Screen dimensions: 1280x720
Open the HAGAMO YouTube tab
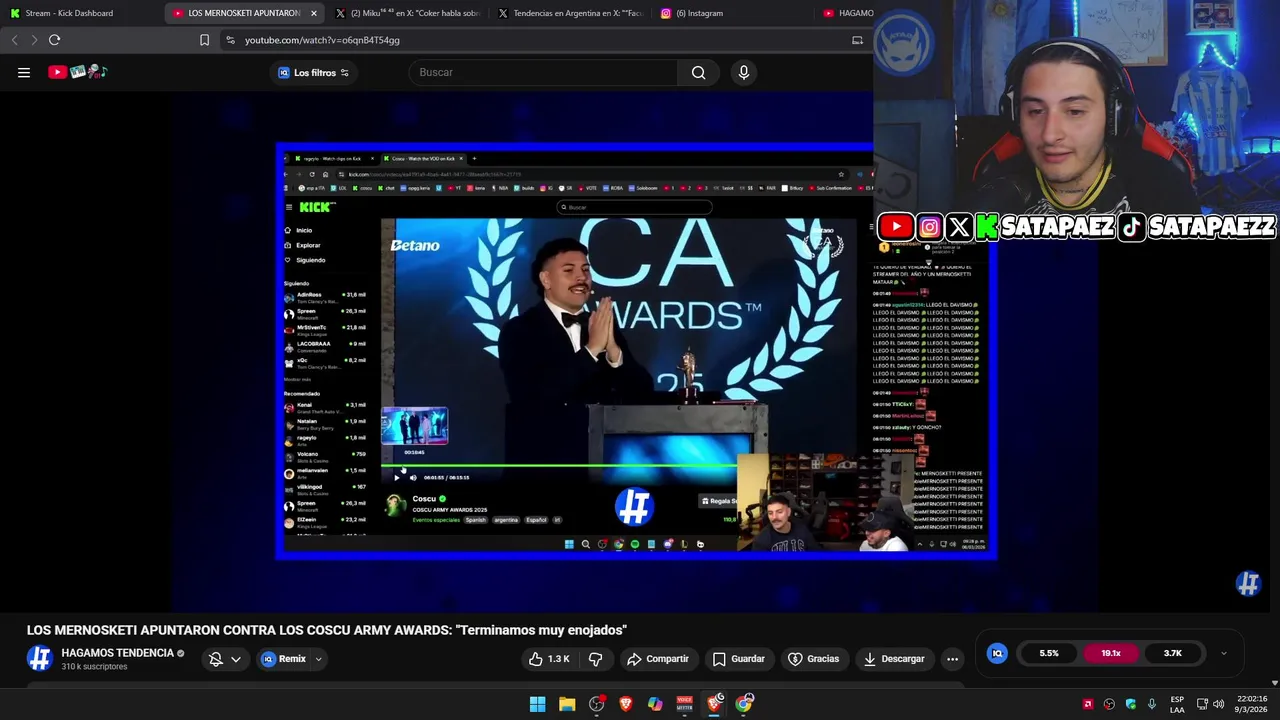(x=848, y=13)
